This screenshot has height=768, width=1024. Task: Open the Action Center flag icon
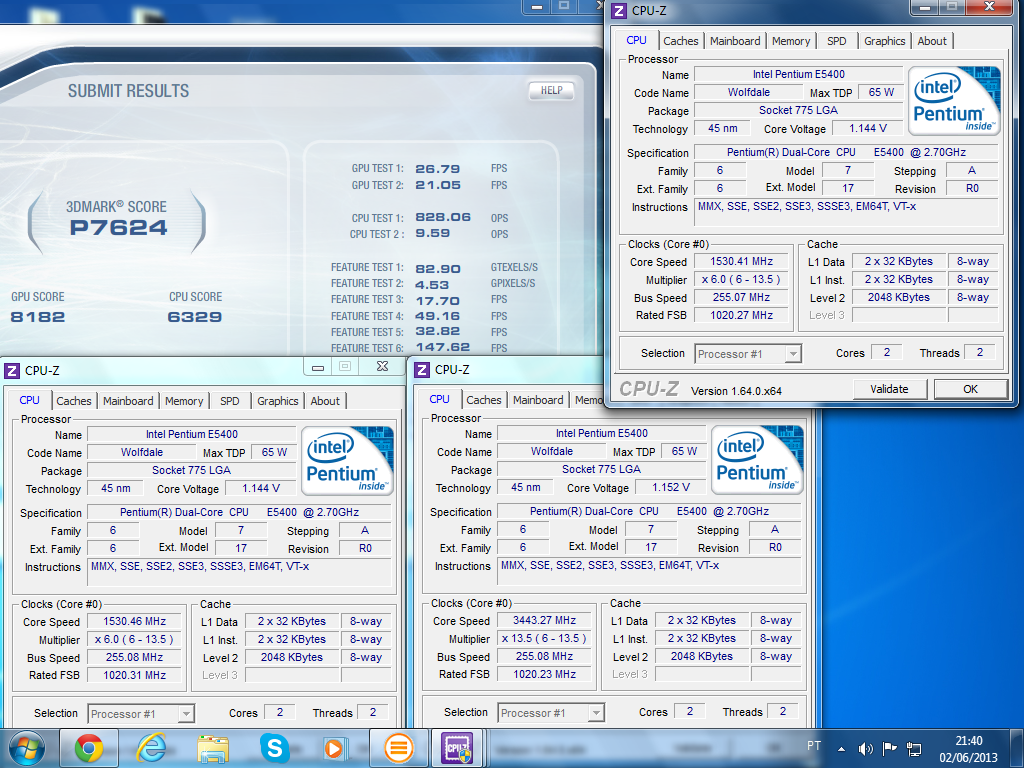pos(889,748)
